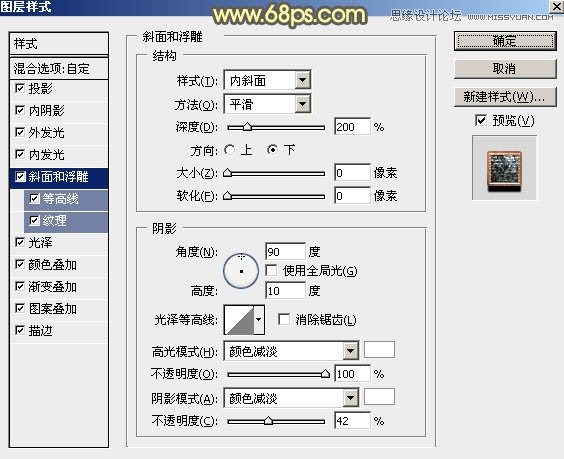The height and width of the screenshot is (459, 564).
Task: Open the 样式 (内斜面) dropdown
Action: coord(267,80)
